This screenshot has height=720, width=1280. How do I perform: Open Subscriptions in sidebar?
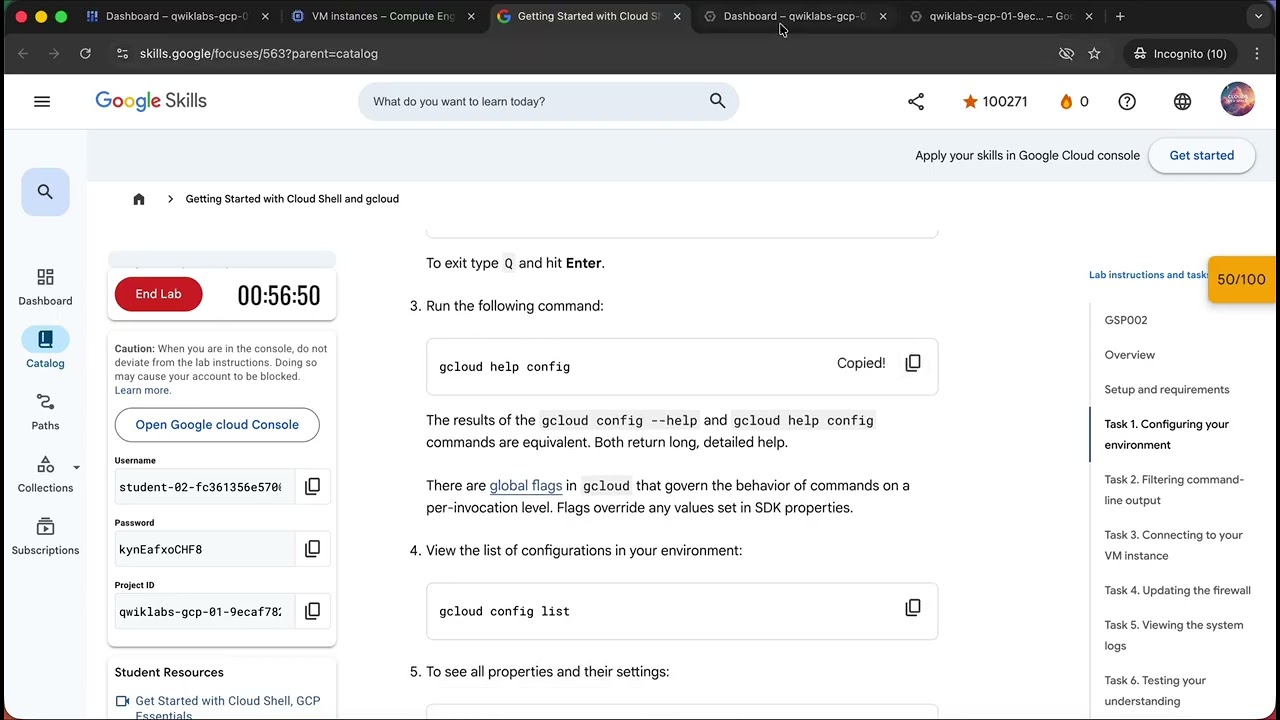pos(45,537)
